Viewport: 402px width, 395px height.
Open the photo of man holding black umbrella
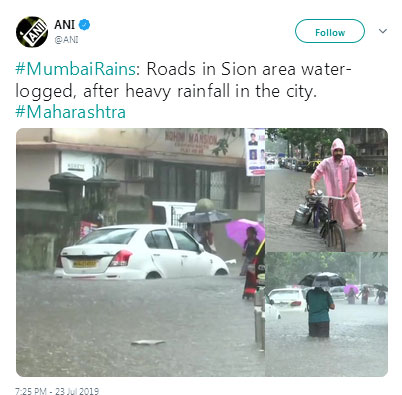(x=327, y=315)
